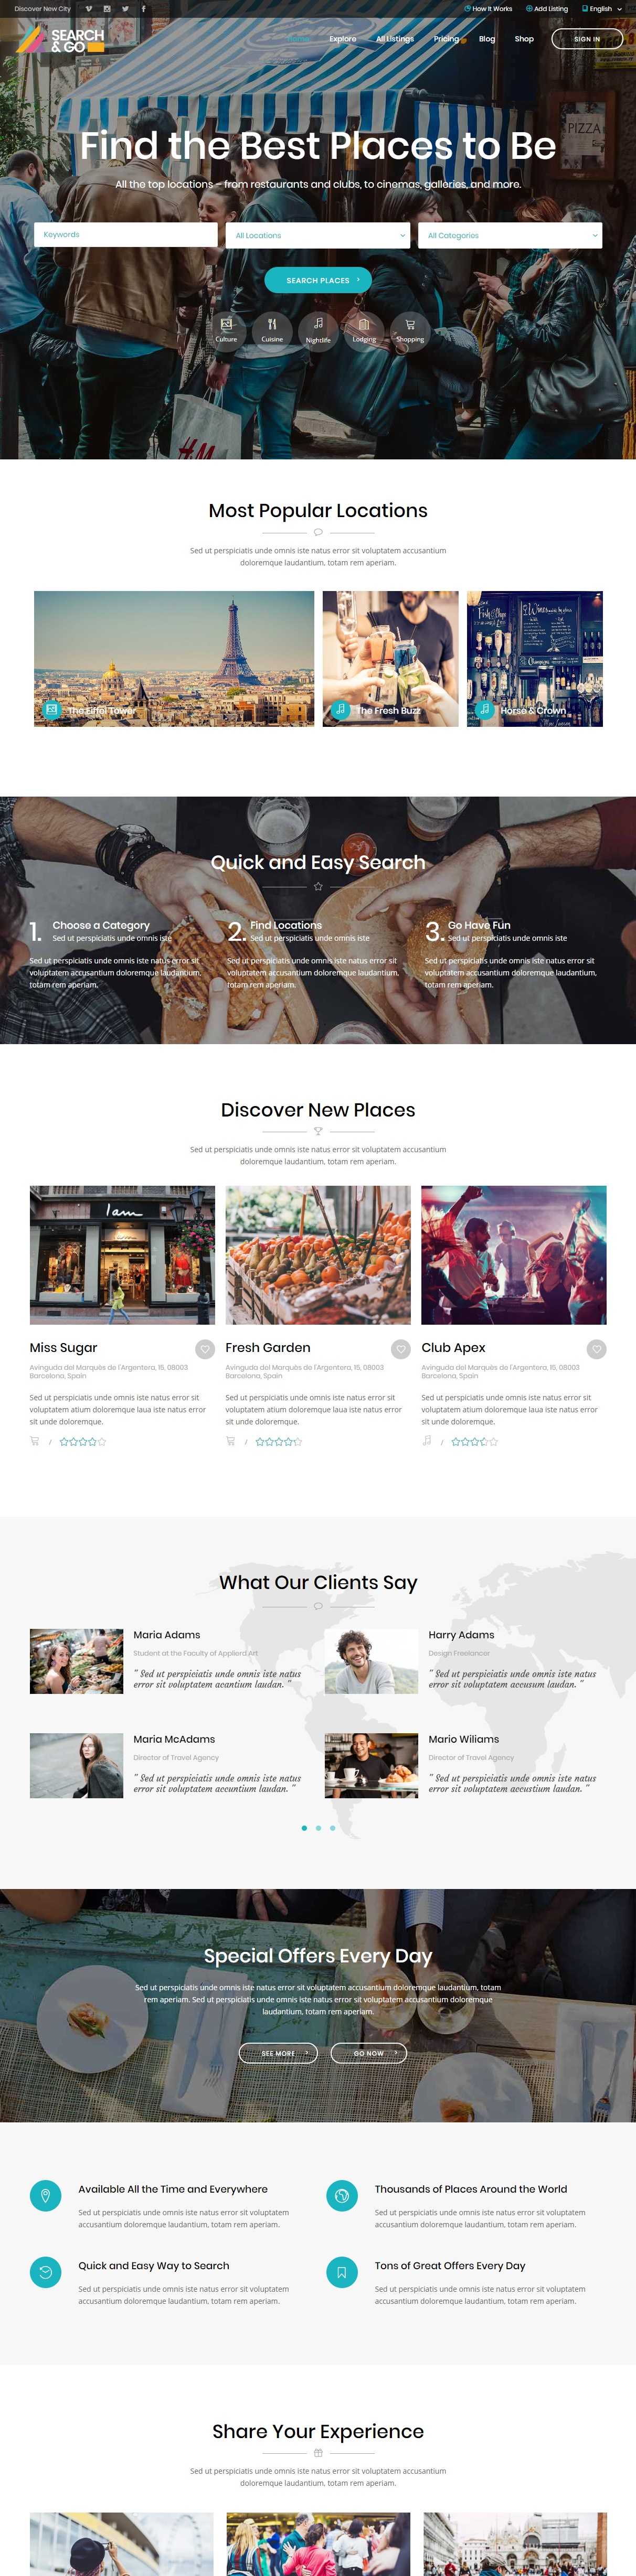
Task: Select the Culture category icon
Action: point(226,329)
